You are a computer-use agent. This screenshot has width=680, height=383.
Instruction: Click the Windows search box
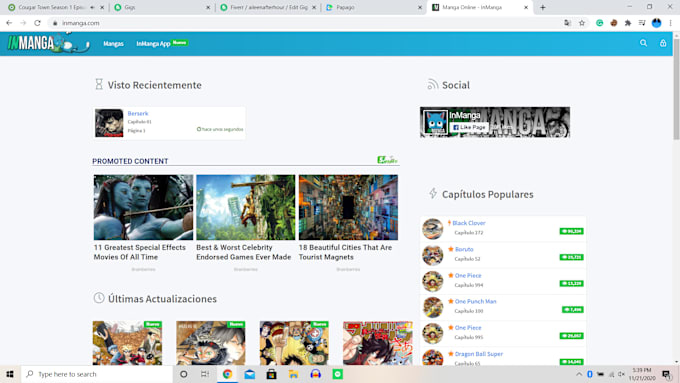pyautogui.click(x=97, y=374)
